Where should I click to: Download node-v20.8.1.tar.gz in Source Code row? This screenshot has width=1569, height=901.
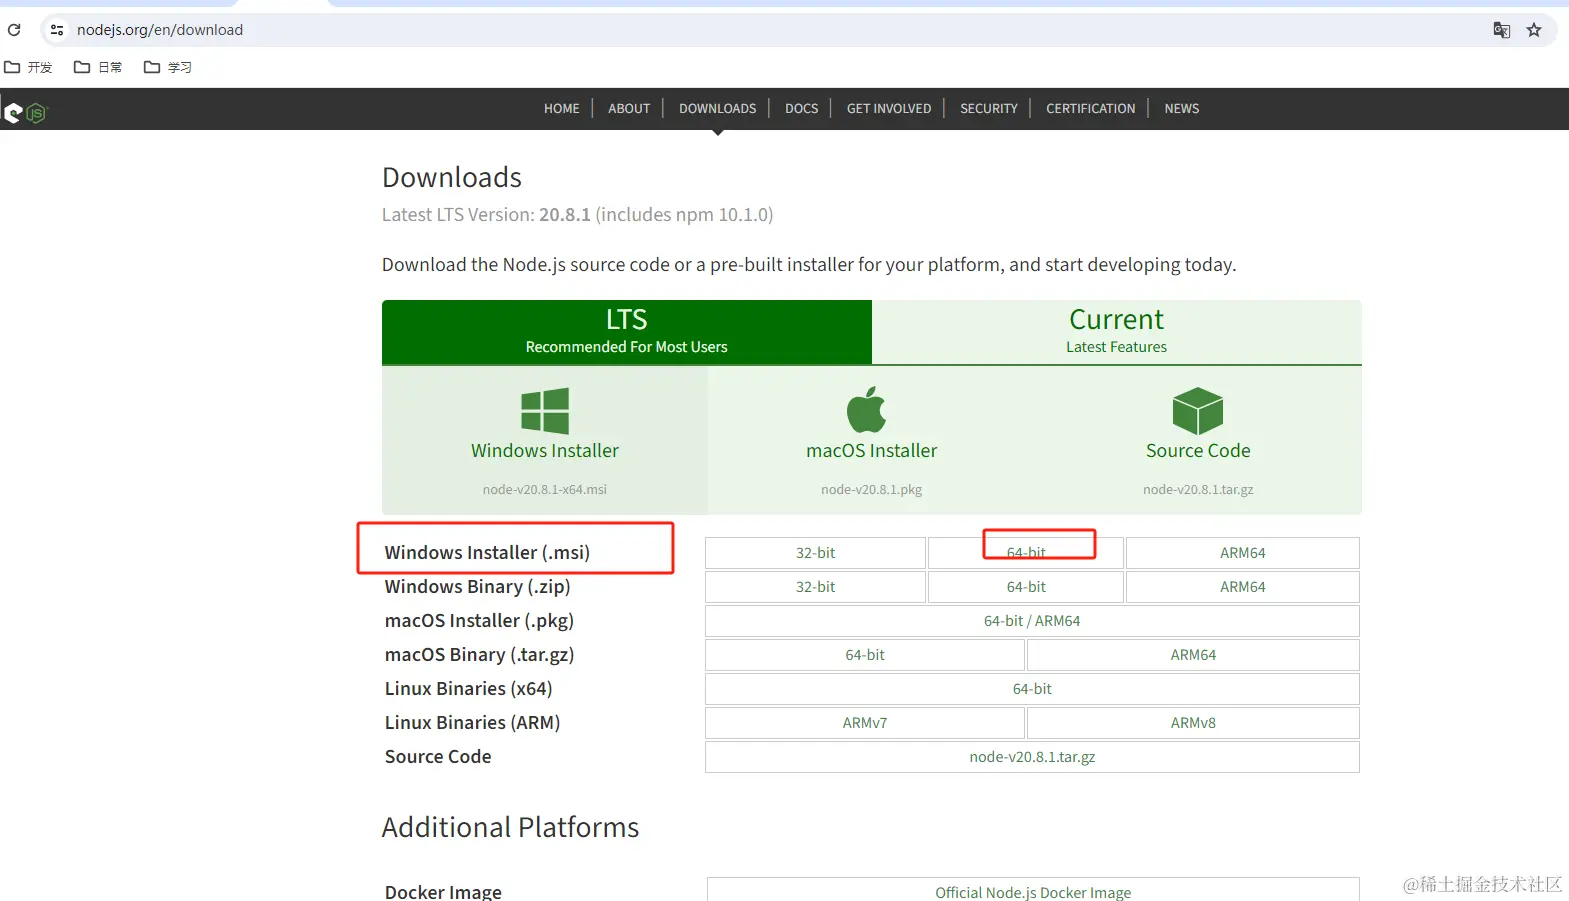tap(1032, 757)
